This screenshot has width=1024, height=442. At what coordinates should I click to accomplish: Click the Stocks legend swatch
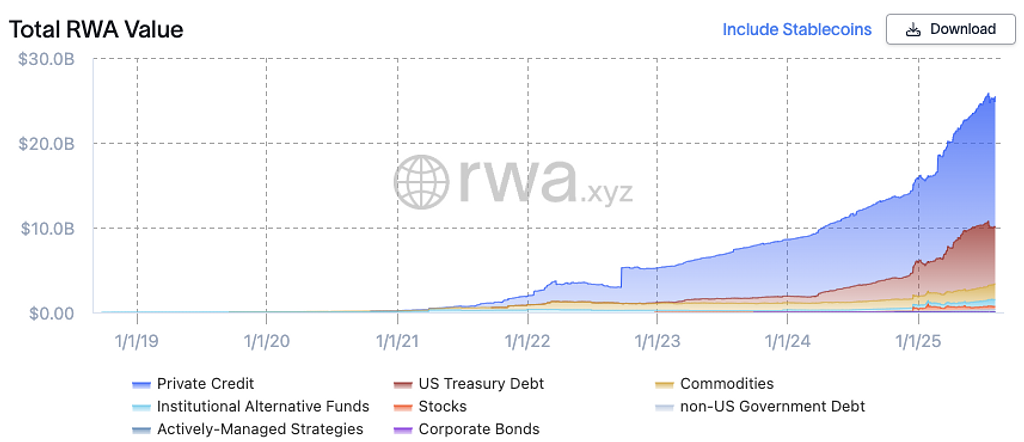click(402, 407)
